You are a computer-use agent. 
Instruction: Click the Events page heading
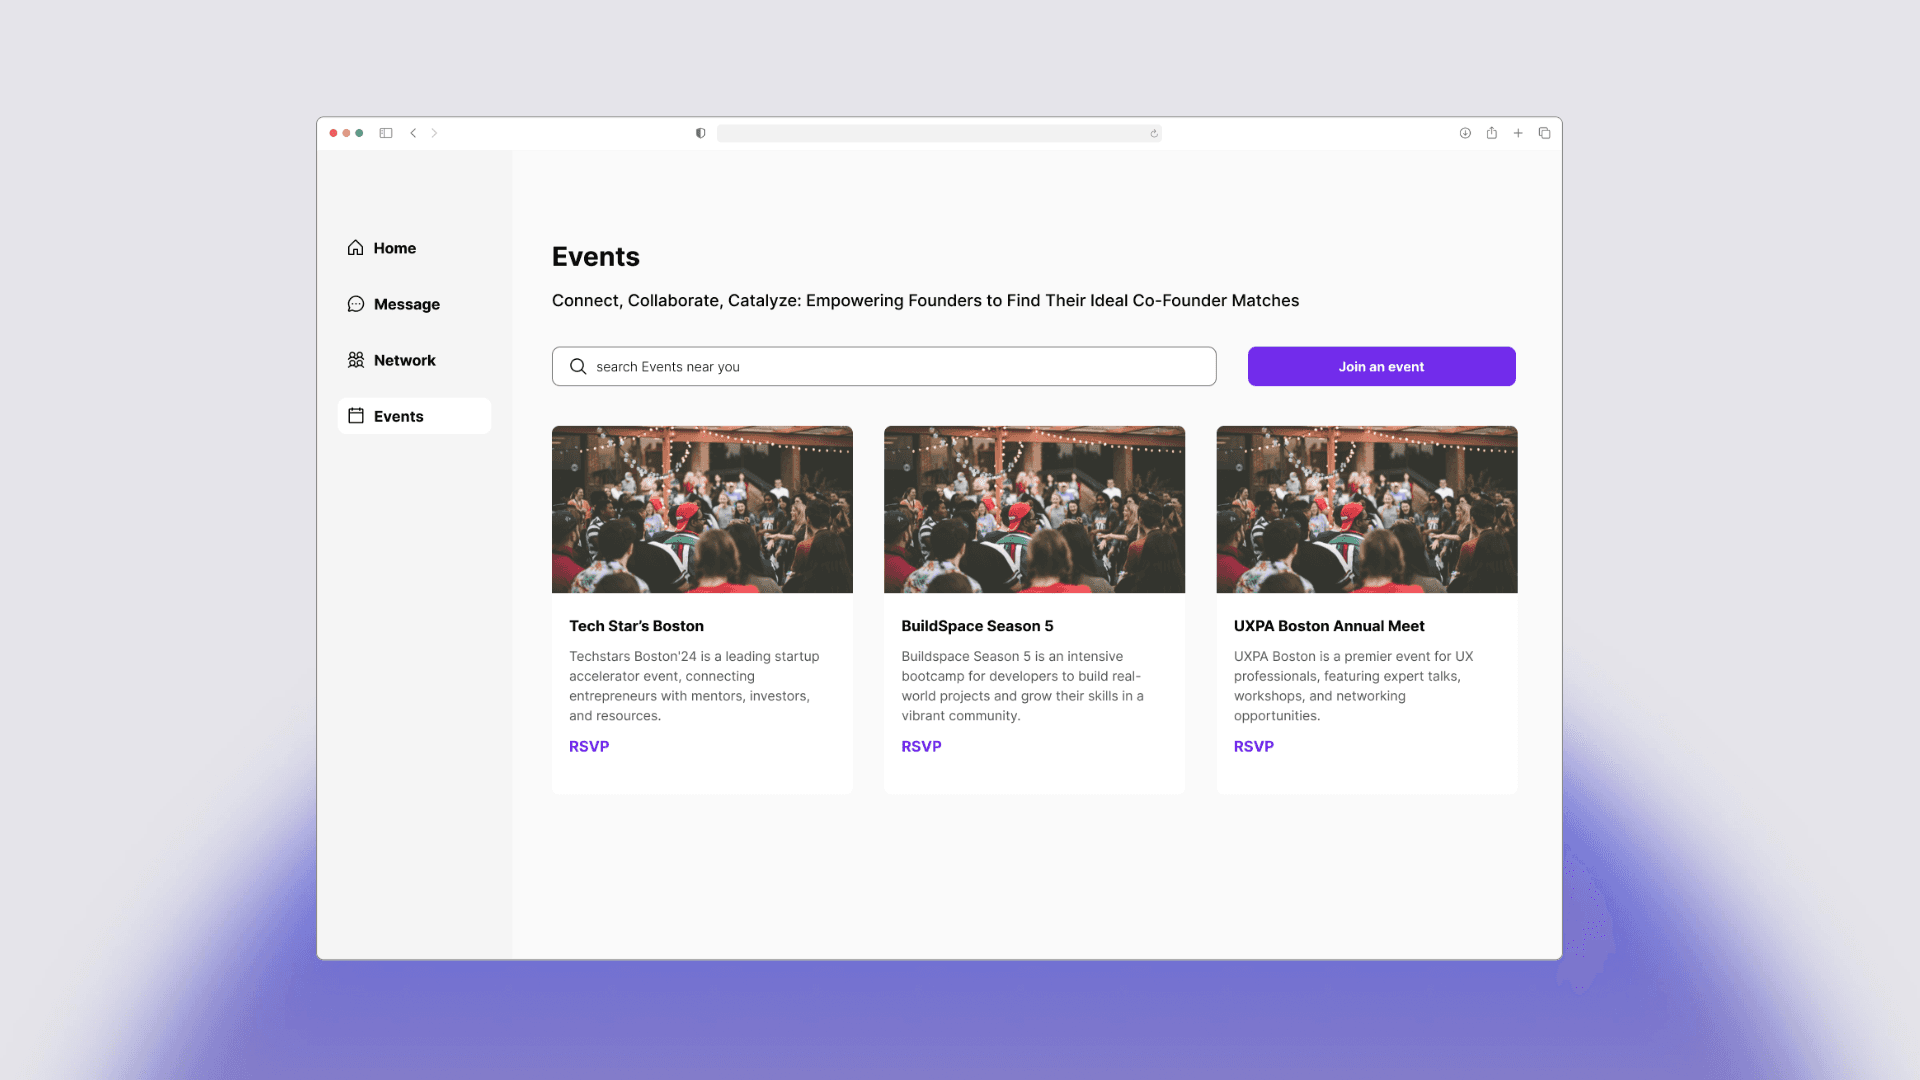click(596, 257)
